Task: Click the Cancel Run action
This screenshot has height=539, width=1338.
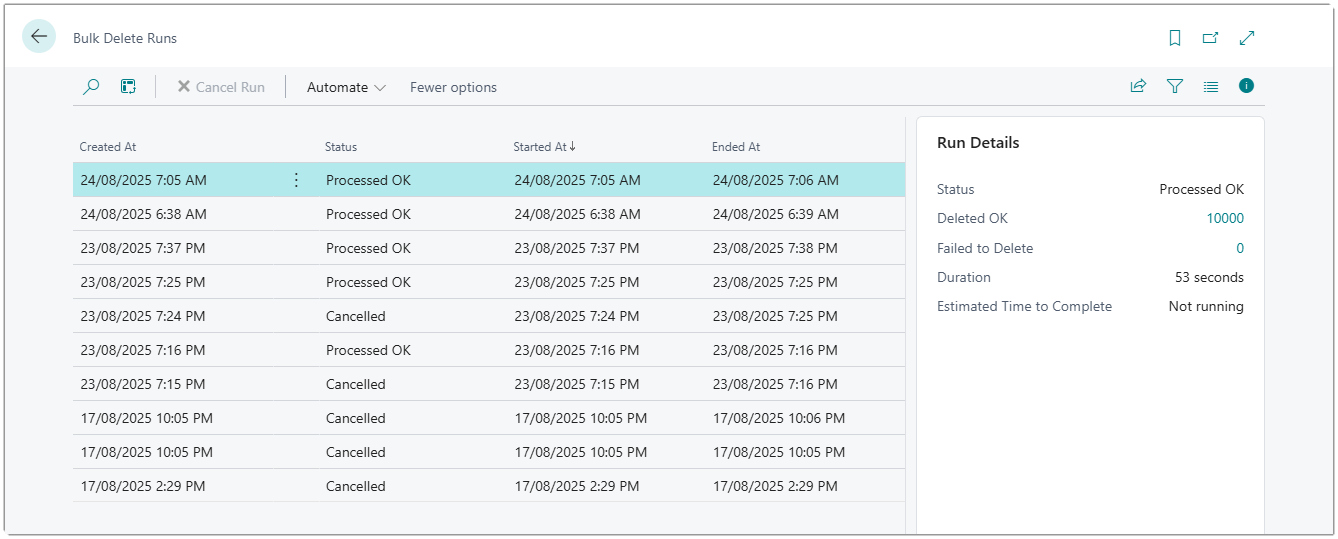Action: coord(221,87)
